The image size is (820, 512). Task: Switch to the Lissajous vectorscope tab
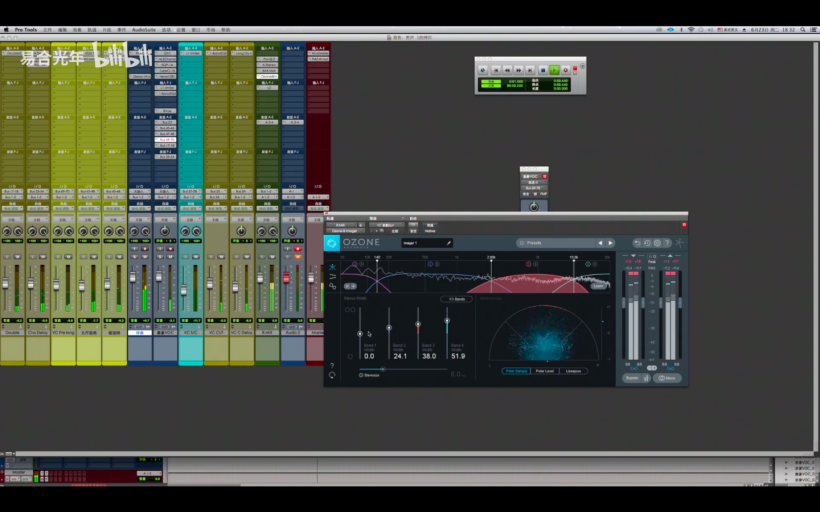[574, 371]
